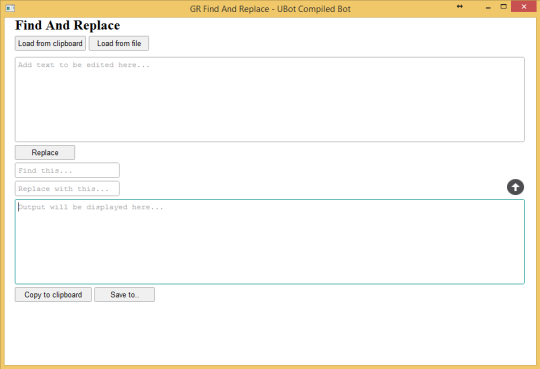The height and width of the screenshot is (369, 540).
Task: Click the 'Replace with this...' field
Action: [67, 188]
